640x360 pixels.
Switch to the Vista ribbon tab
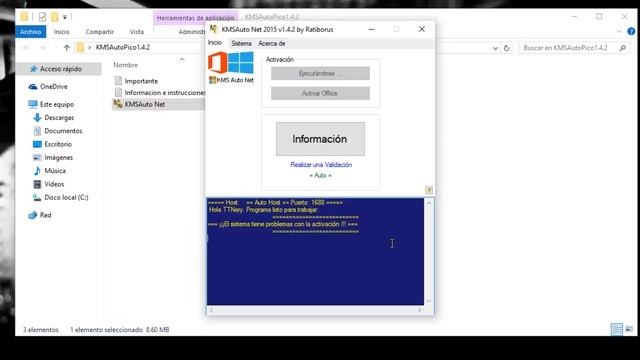click(x=137, y=31)
